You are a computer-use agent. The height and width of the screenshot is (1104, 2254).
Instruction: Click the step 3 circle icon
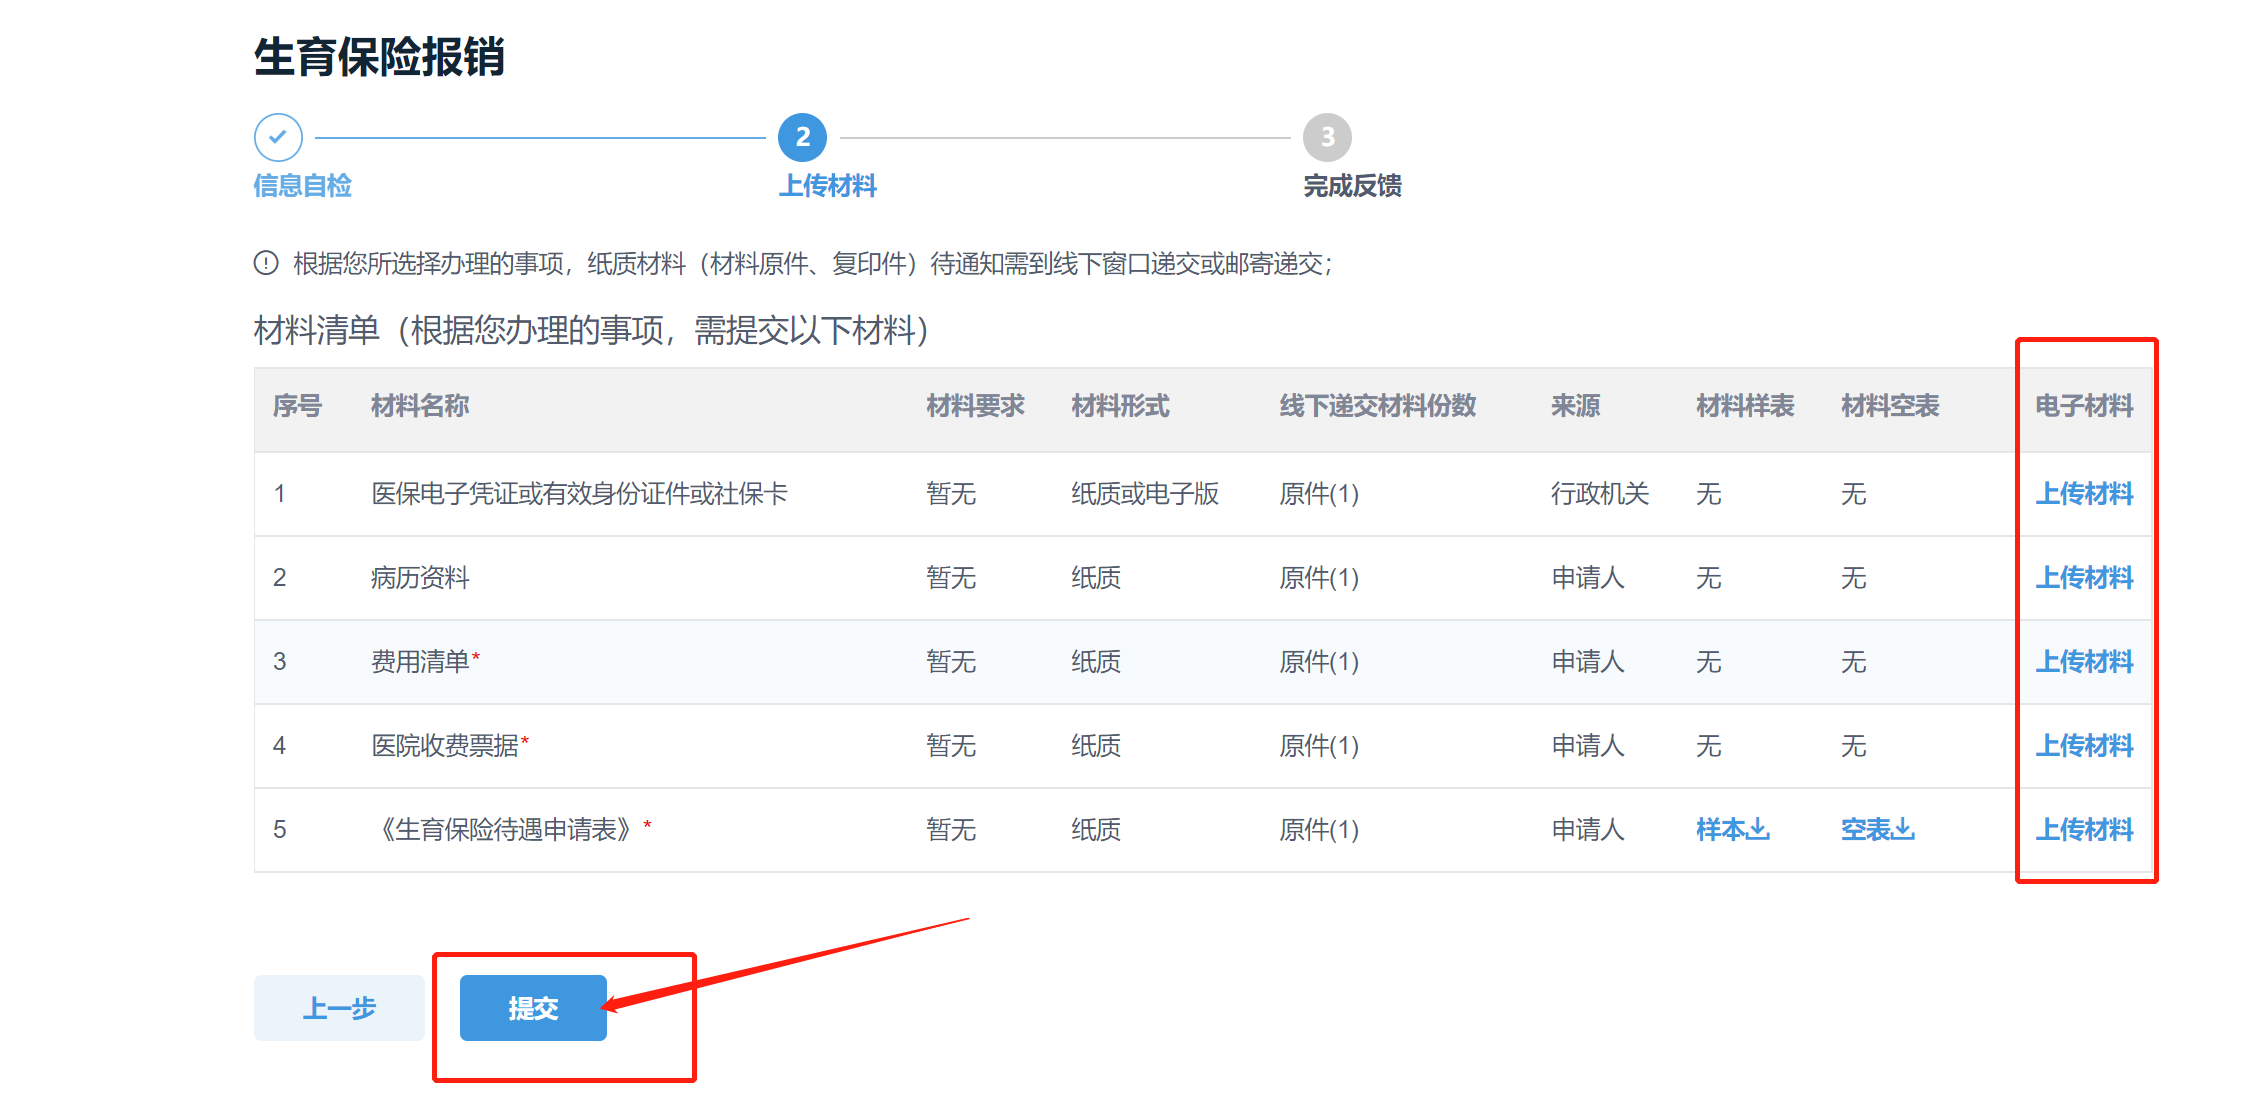click(x=1327, y=138)
